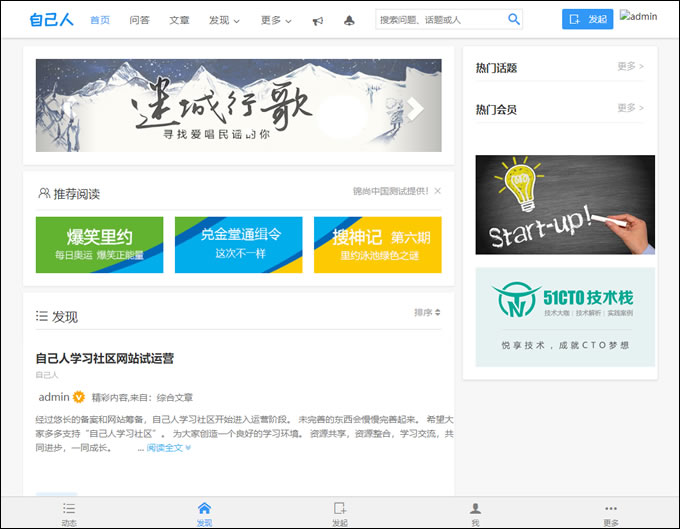Viewport: 680px width, 529px height.
Task: Open the 51CTO 技术栈 ad banner
Action: (565, 316)
